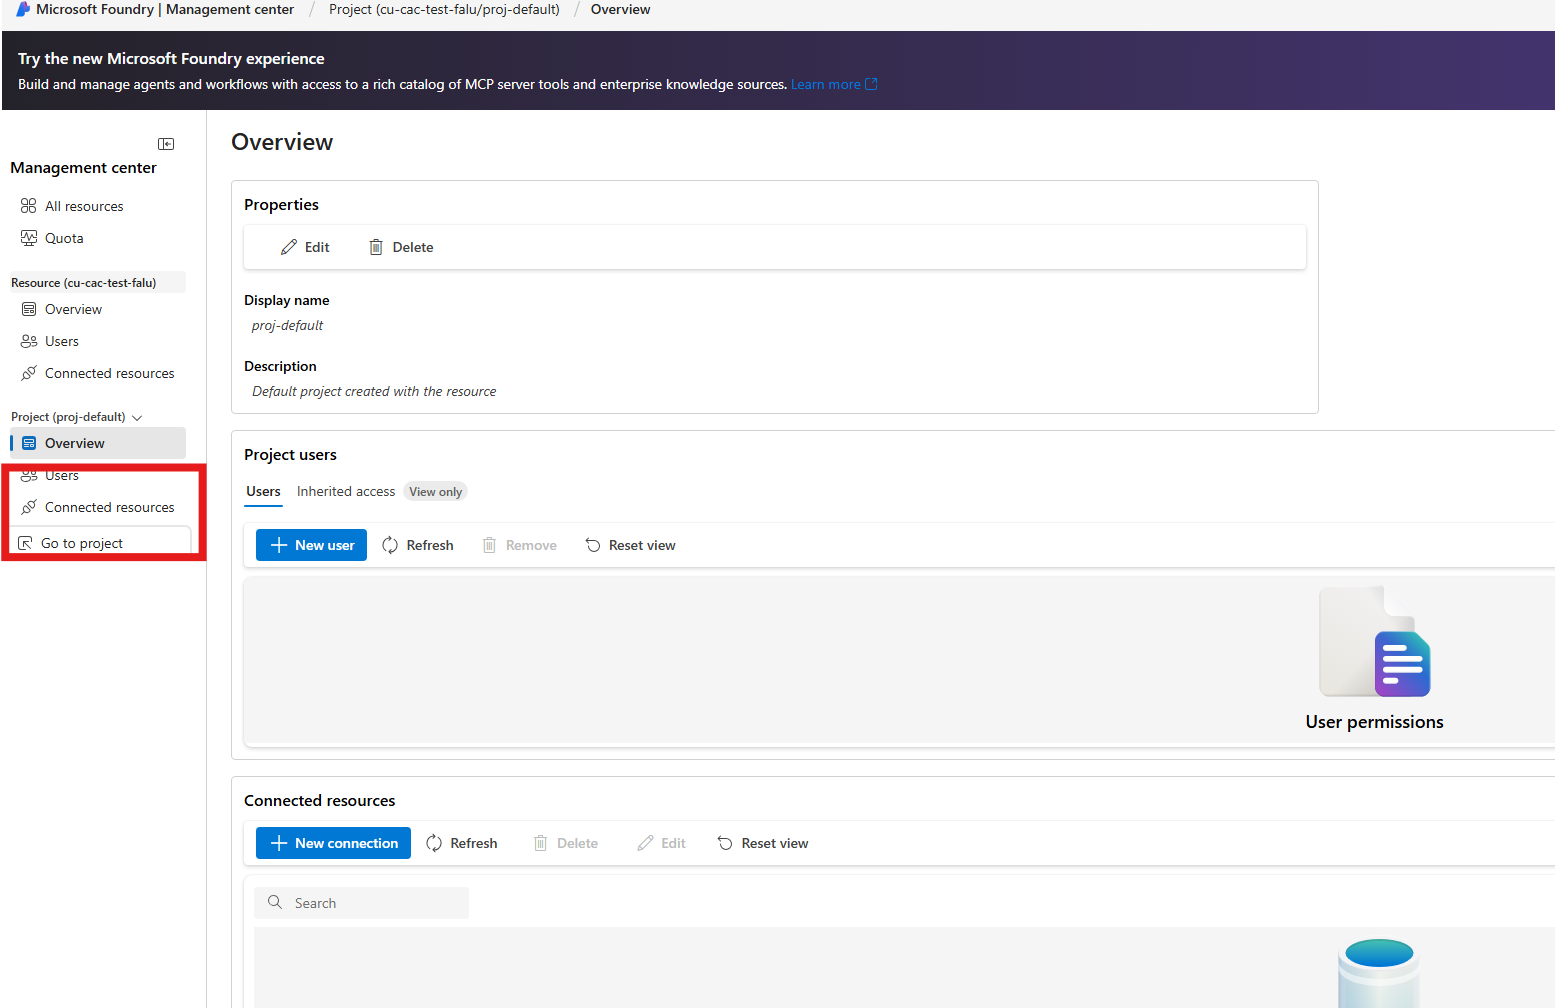This screenshot has height=1008, width=1555.
Task: Click the Refresh icon in Connected resources toolbar
Action: pos(434,843)
